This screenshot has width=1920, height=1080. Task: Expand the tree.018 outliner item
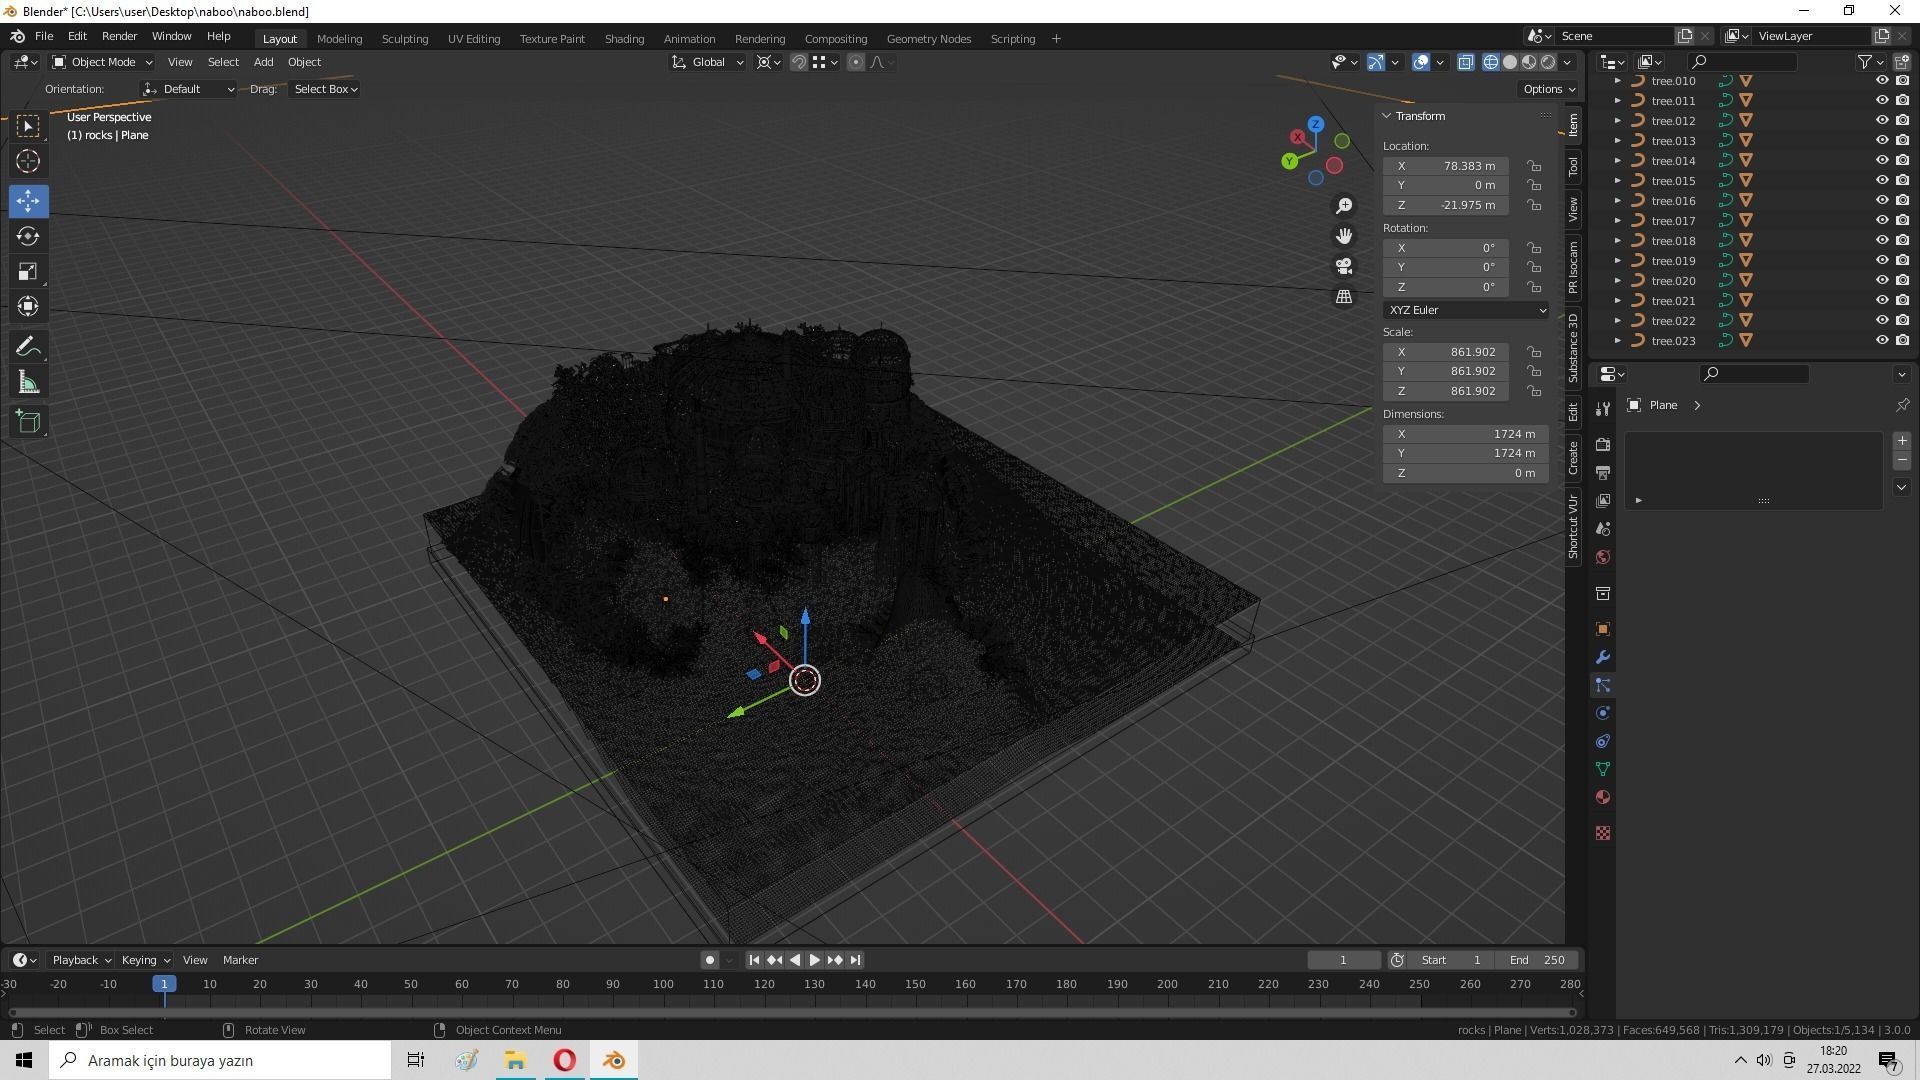click(x=1617, y=240)
